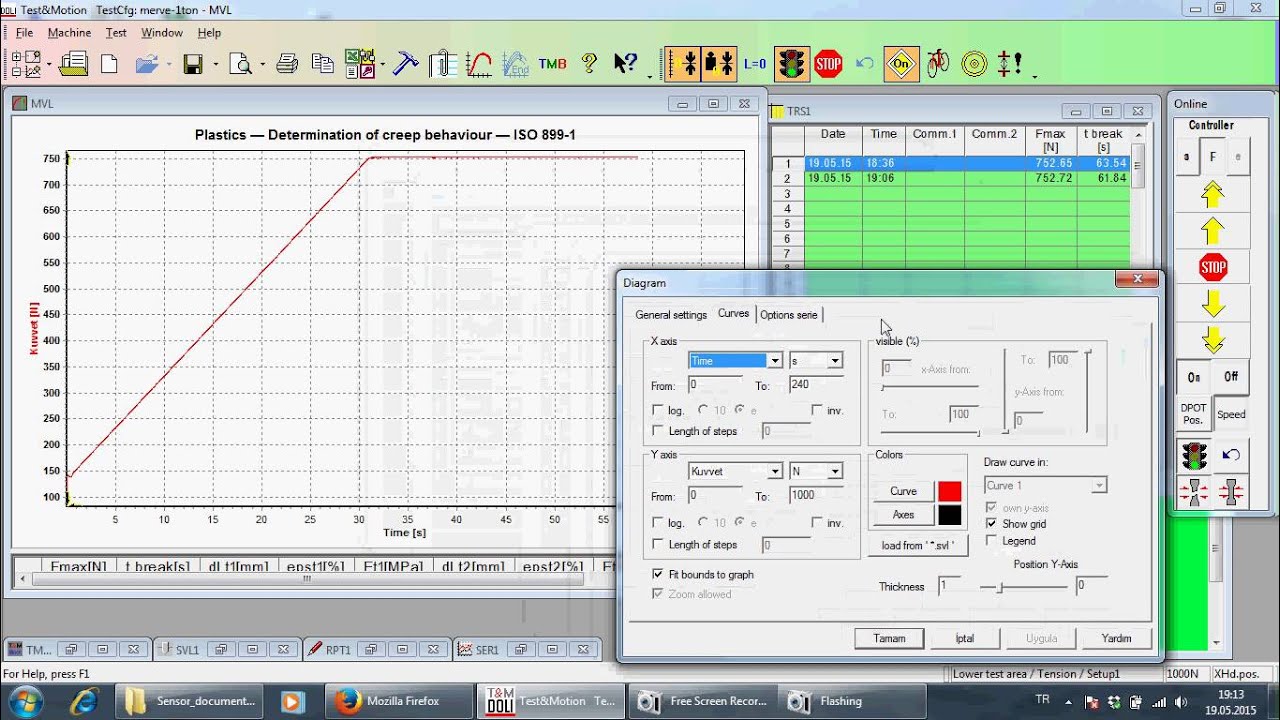Click the Off button in Online panel

[x=1231, y=376]
